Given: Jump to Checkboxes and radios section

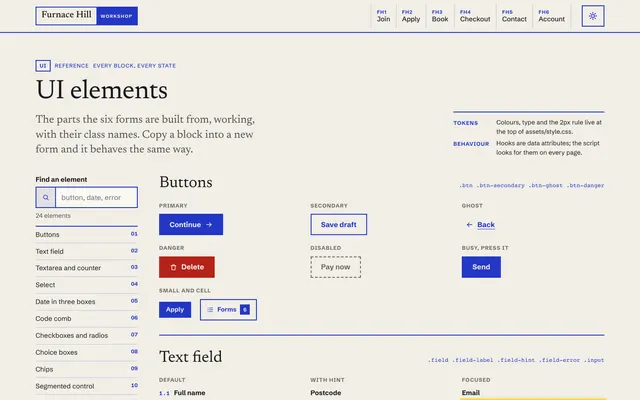Looking at the screenshot, I should [87, 335].
